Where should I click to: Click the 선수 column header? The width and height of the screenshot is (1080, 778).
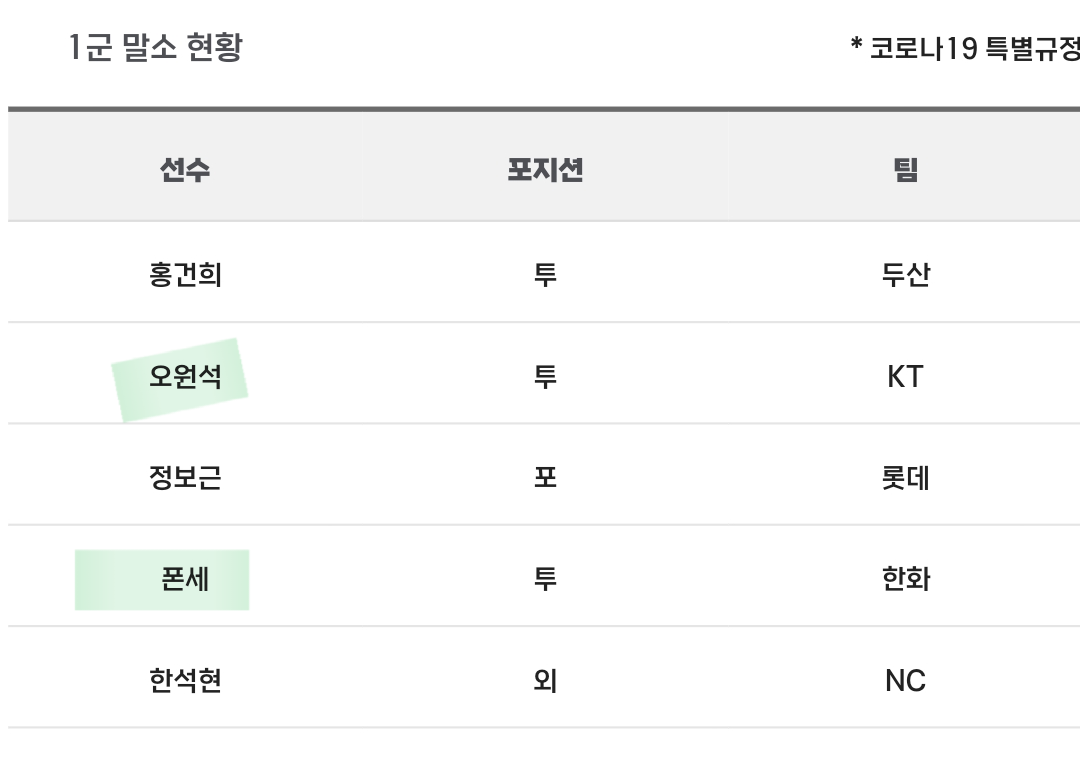point(185,170)
